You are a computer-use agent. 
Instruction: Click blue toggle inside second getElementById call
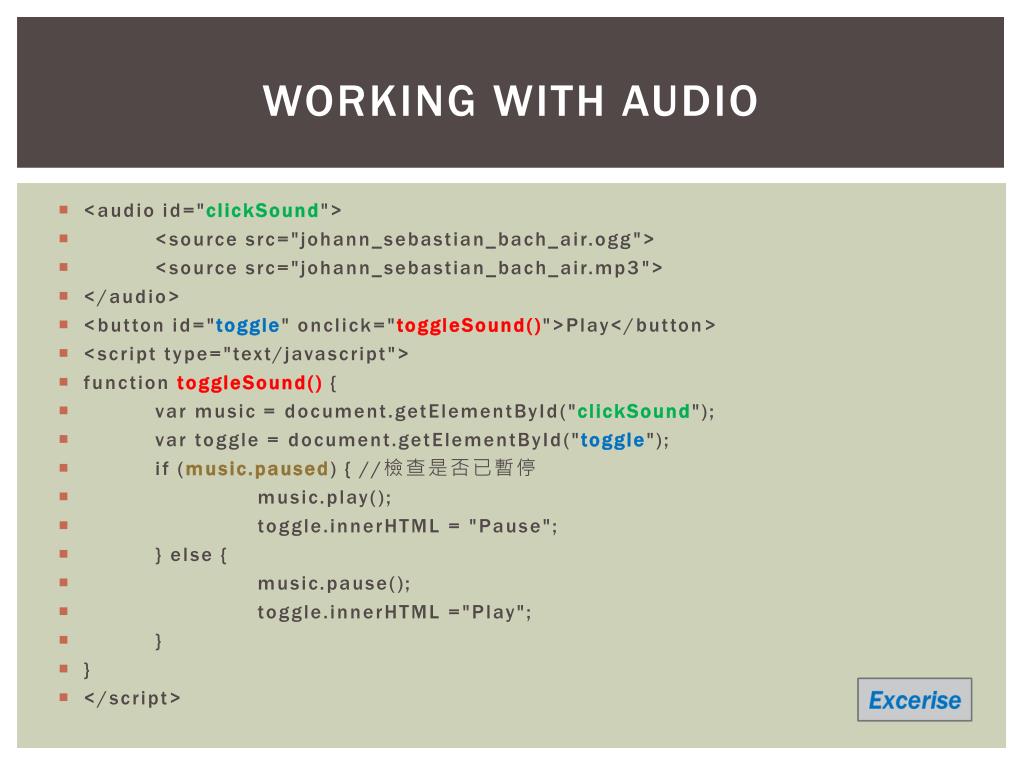pyautogui.click(x=613, y=441)
